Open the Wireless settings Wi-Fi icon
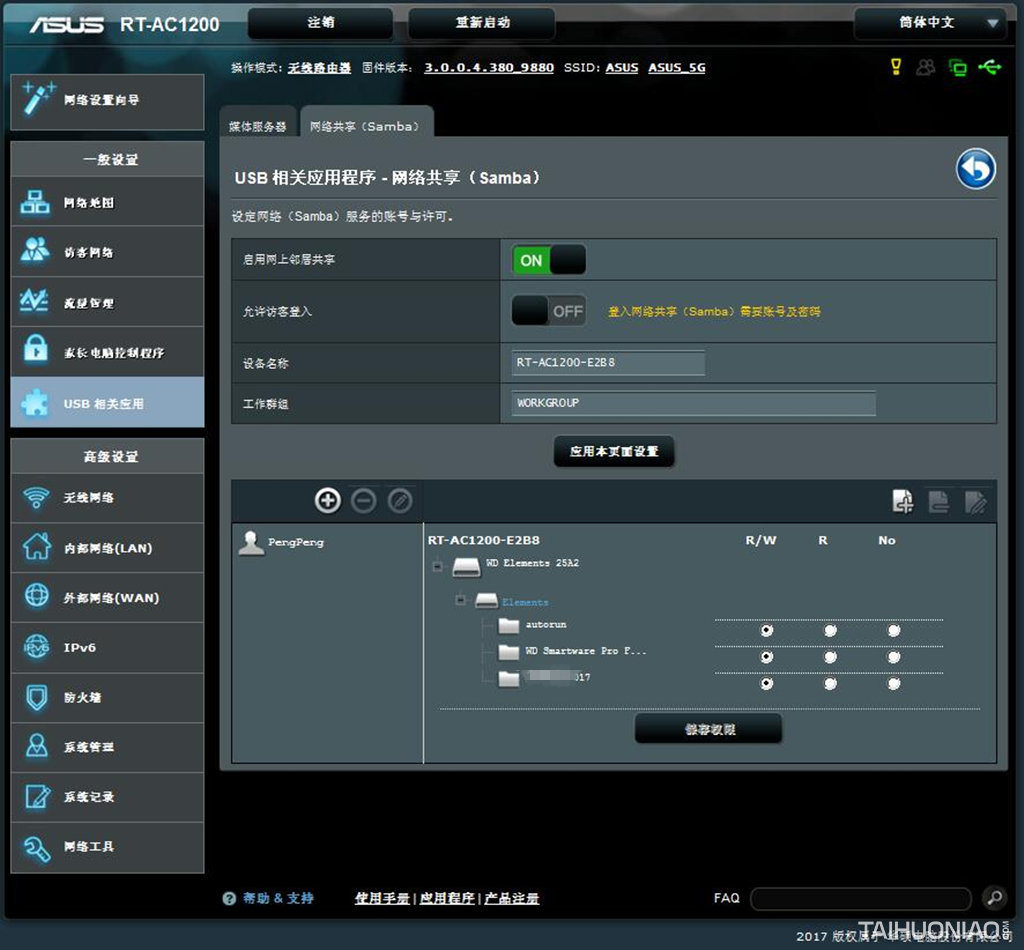1024x950 pixels. (x=36, y=498)
